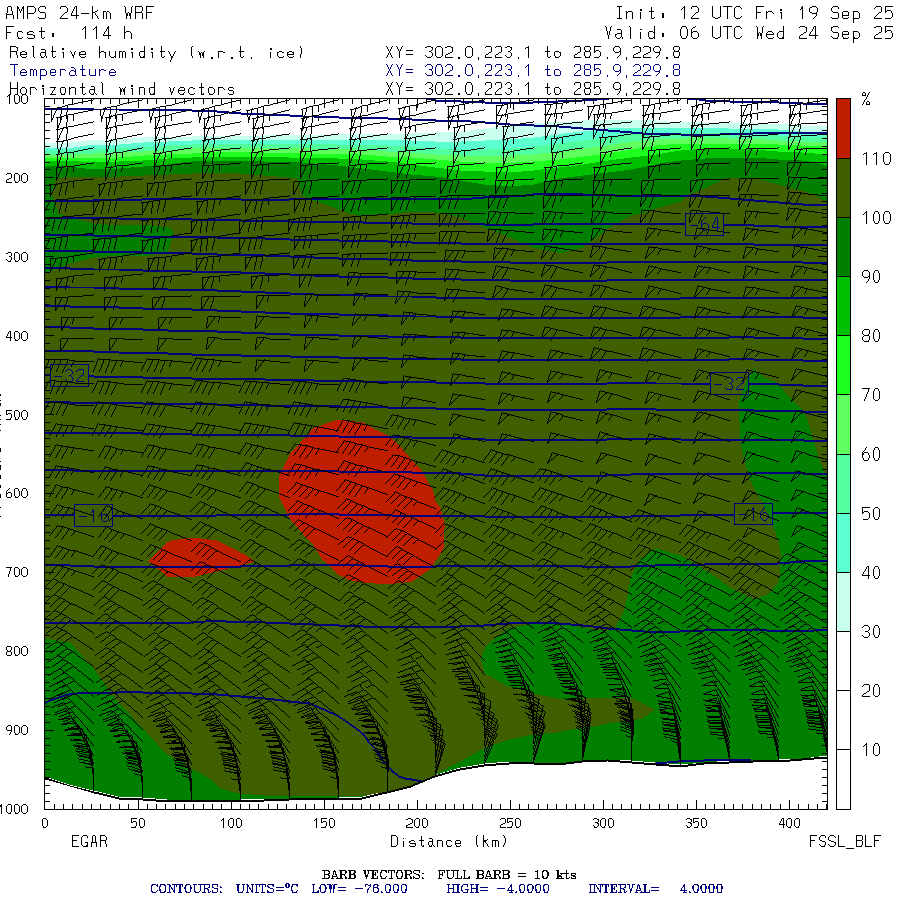Click the -64 temperature contour label
The height and width of the screenshot is (900, 900).
click(x=705, y=225)
